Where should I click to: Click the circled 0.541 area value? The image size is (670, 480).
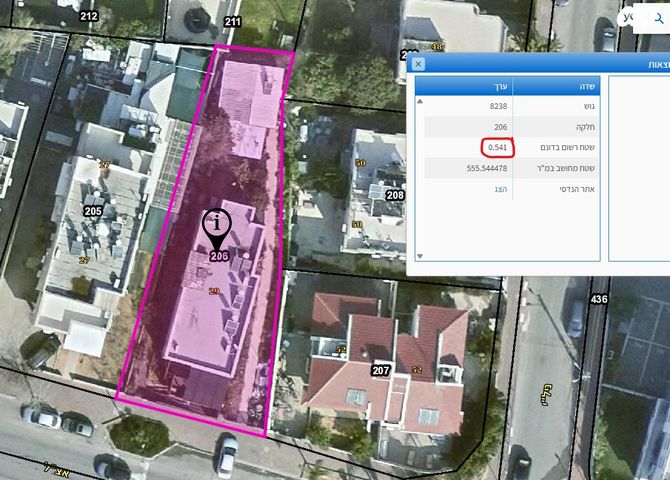point(496,147)
